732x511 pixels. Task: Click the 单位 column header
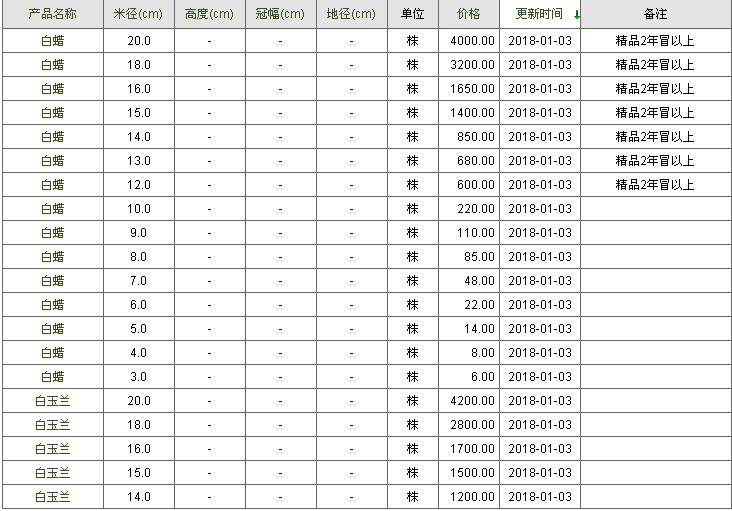tap(412, 15)
